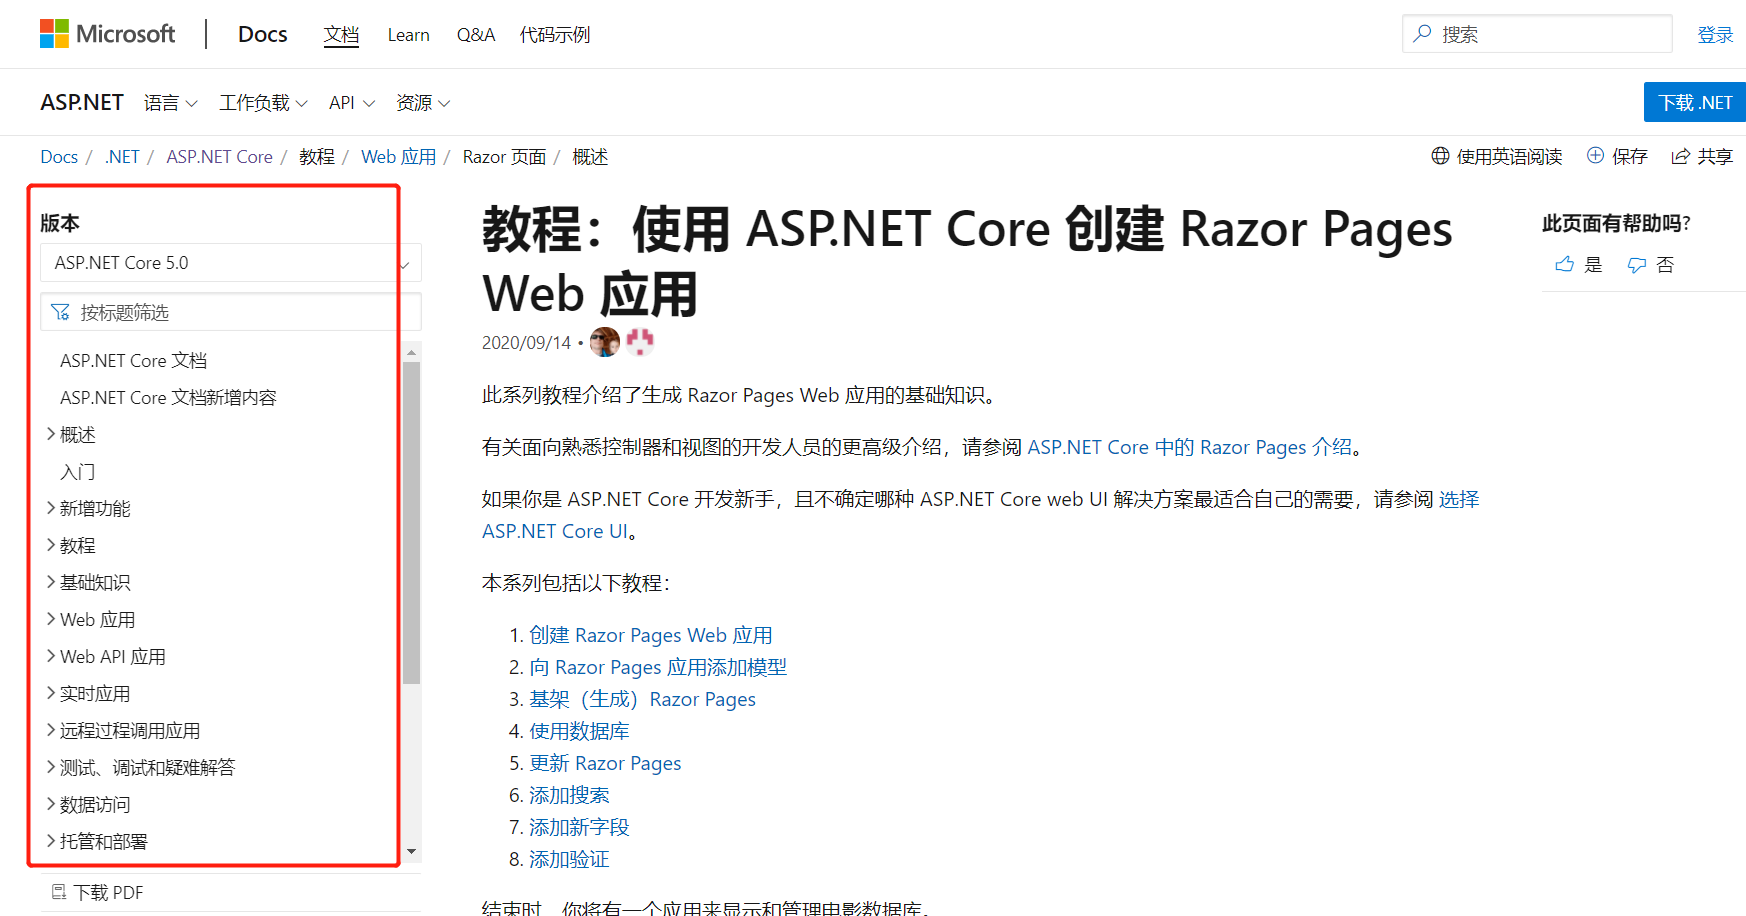Image resolution: width=1746 pixels, height=916 pixels.
Task: Open the ASP.NET Core 文档 item
Action: pos(134,360)
